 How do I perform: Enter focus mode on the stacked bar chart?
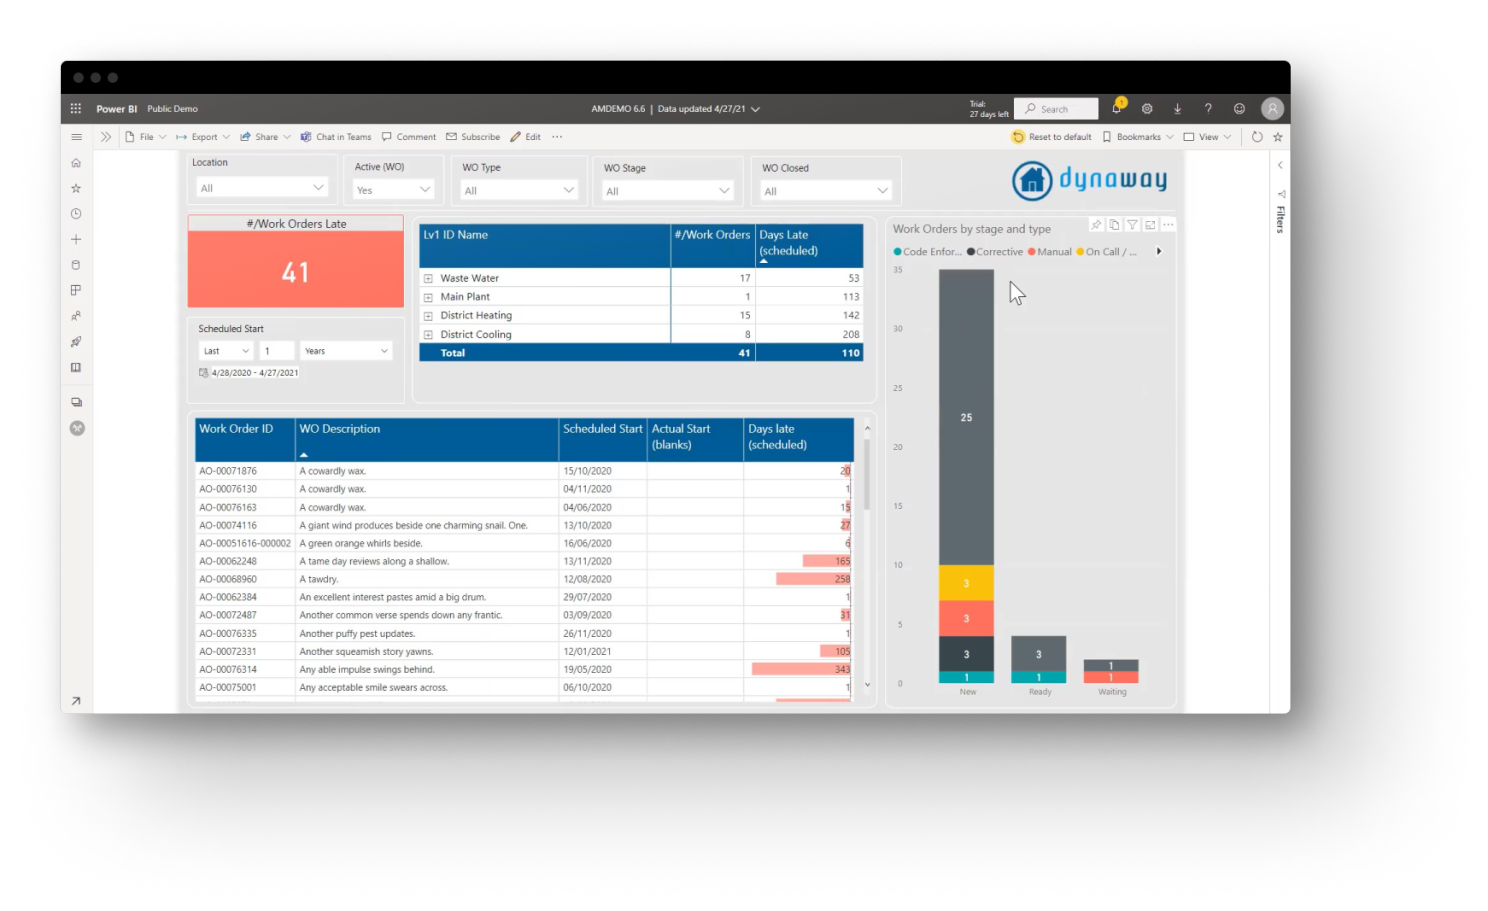pos(1149,225)
